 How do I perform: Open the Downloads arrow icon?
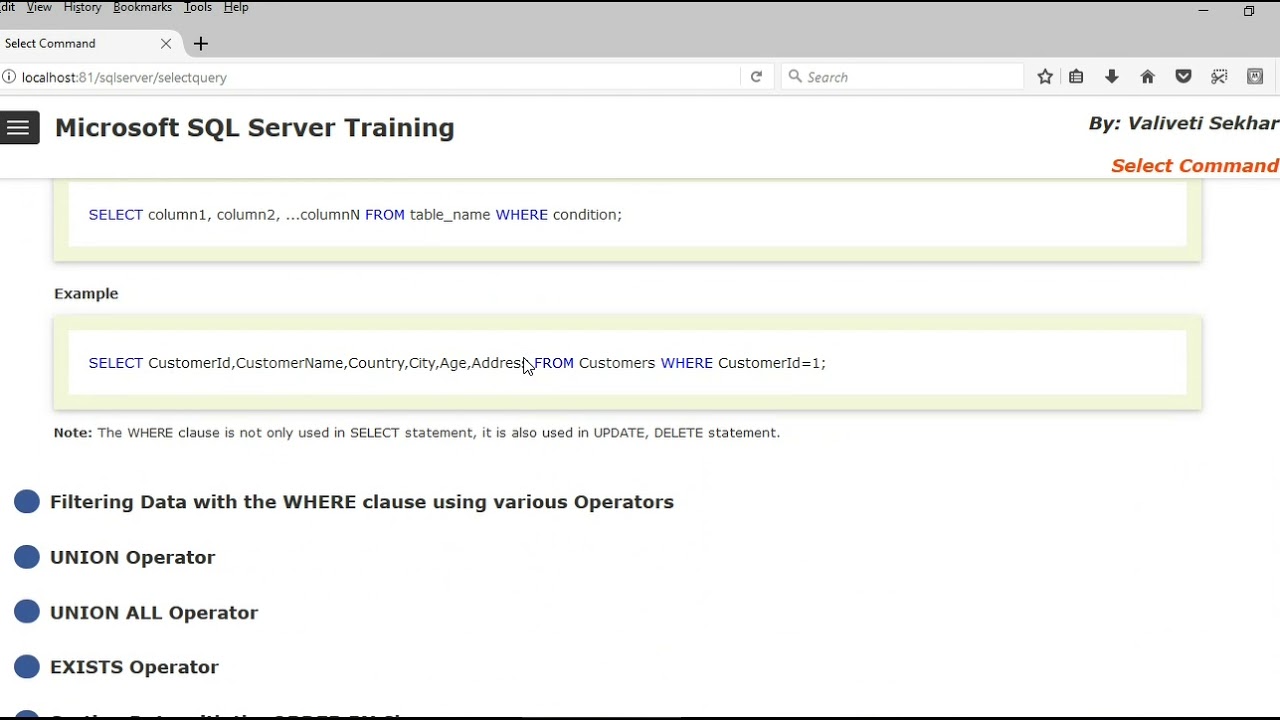[1111, 77]
